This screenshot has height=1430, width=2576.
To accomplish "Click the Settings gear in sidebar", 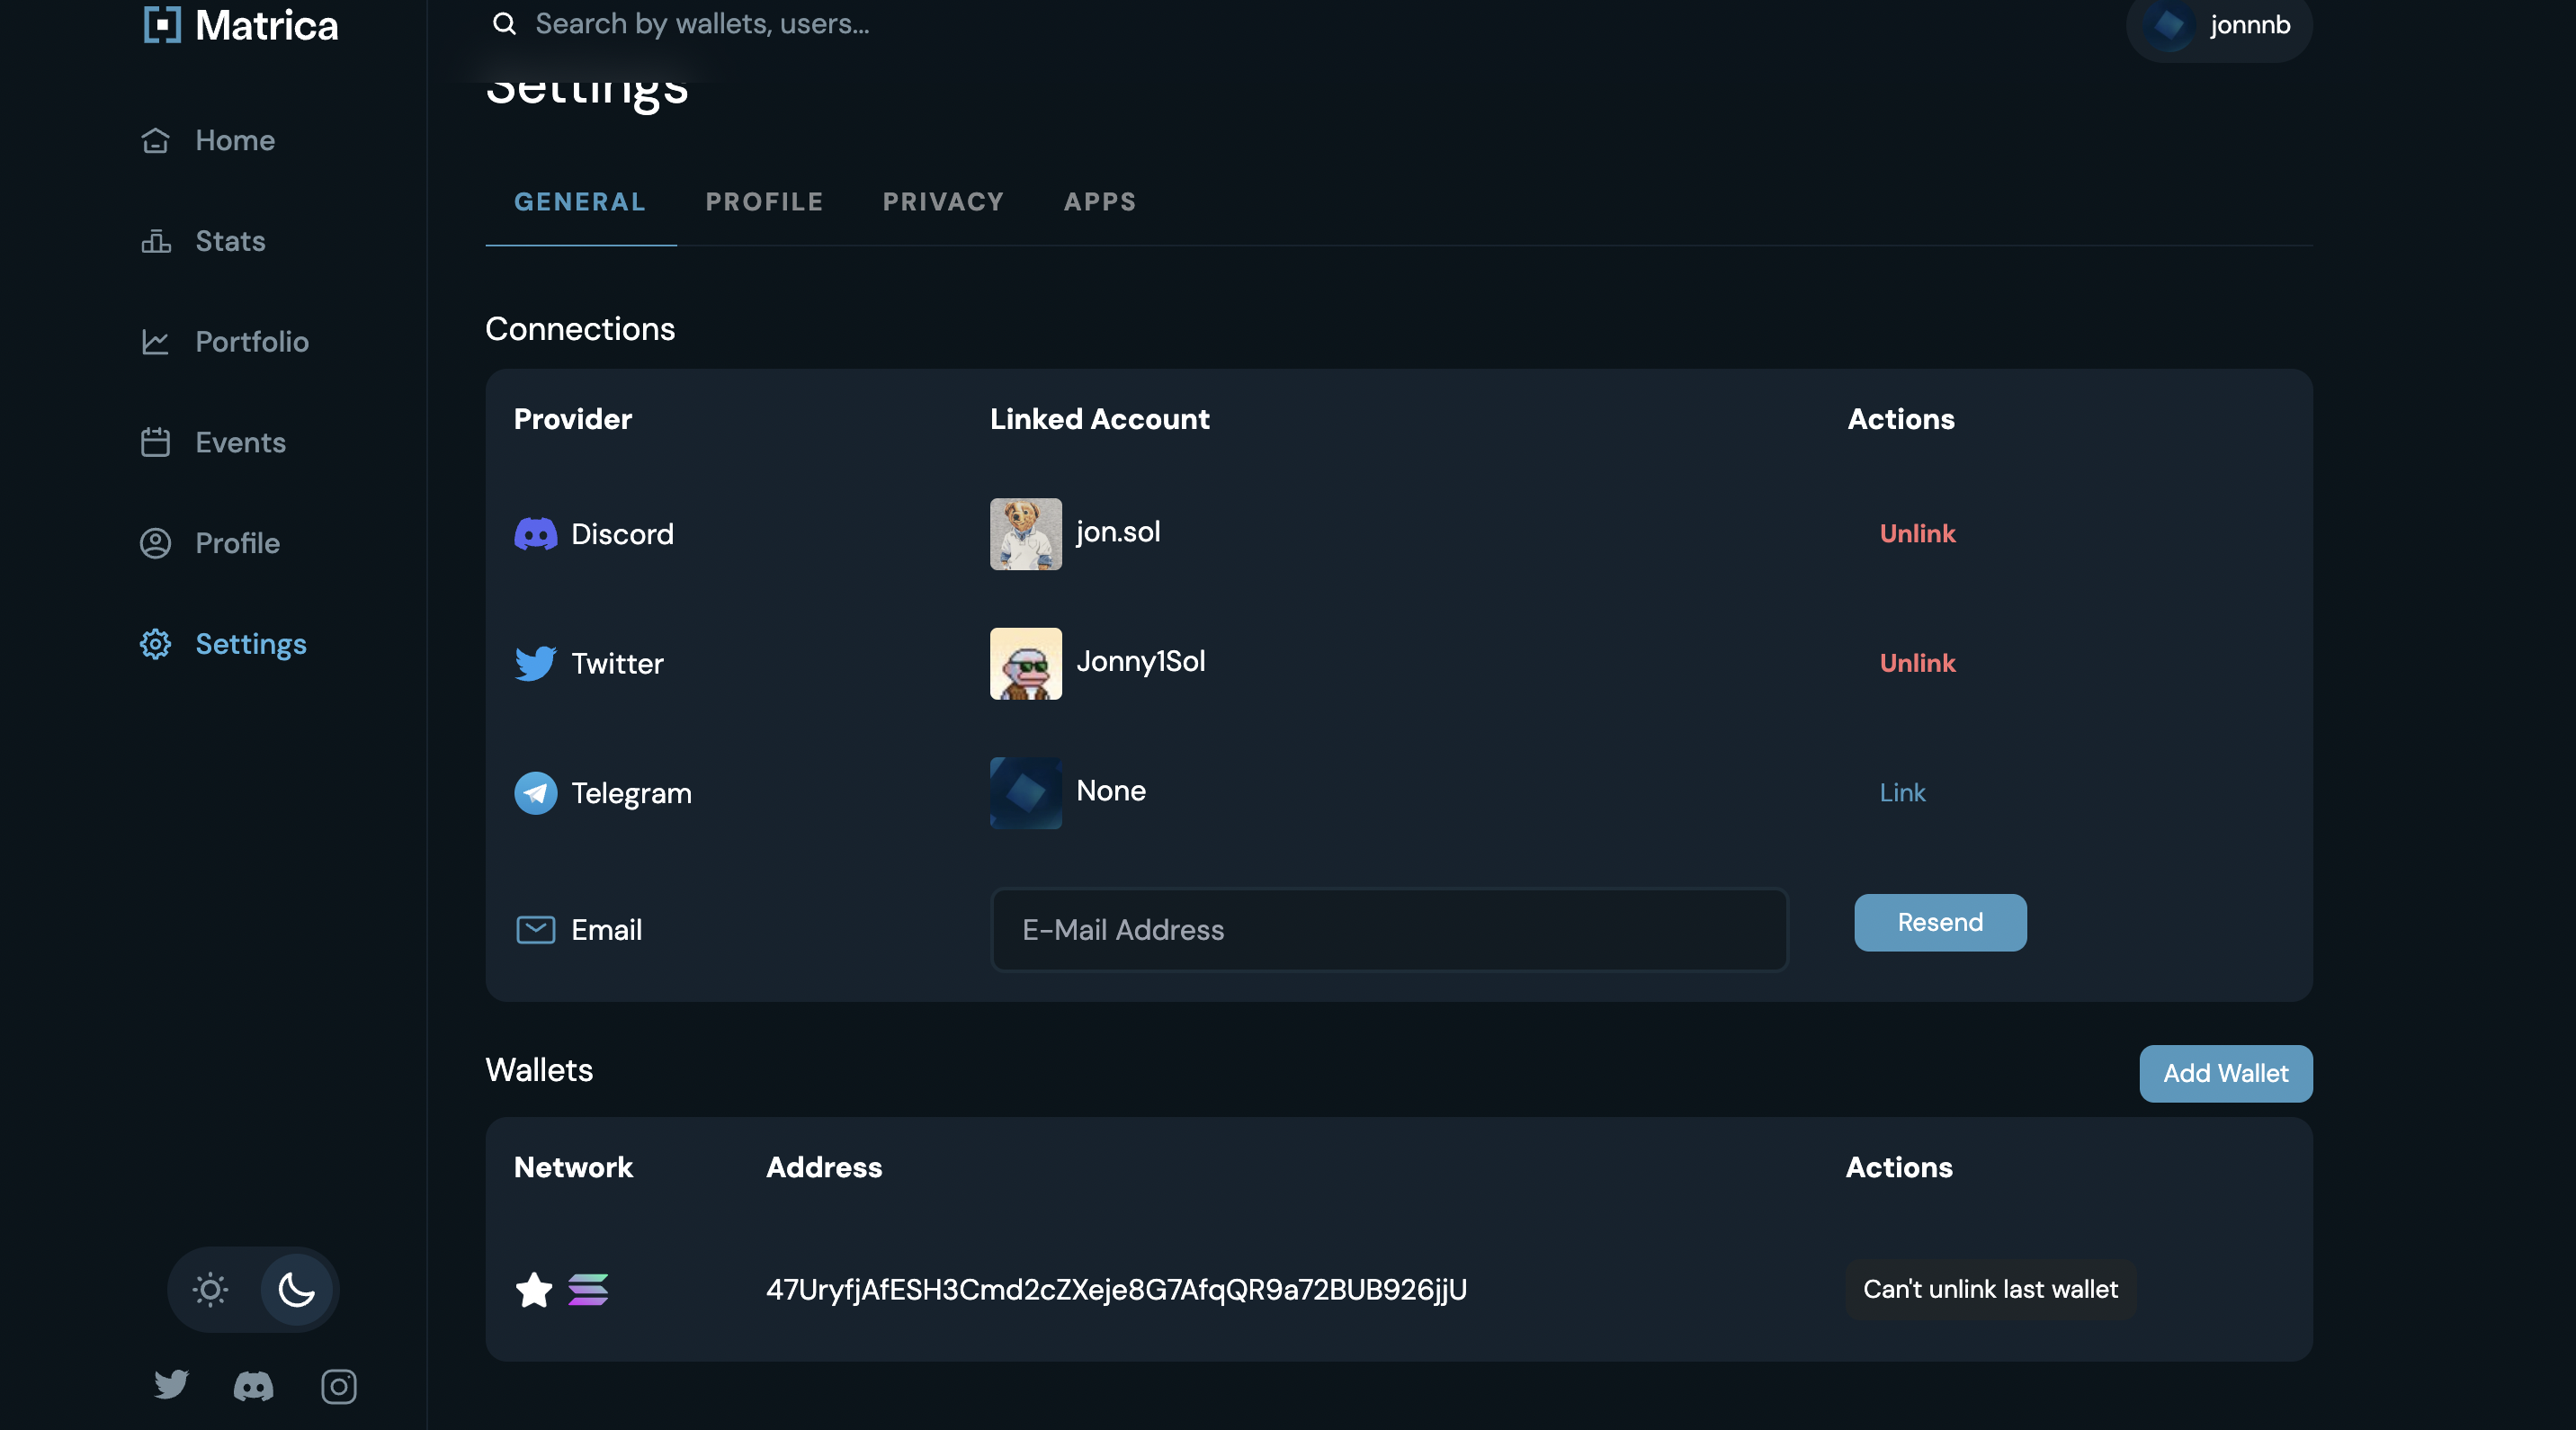I will [x=155, y=644].
